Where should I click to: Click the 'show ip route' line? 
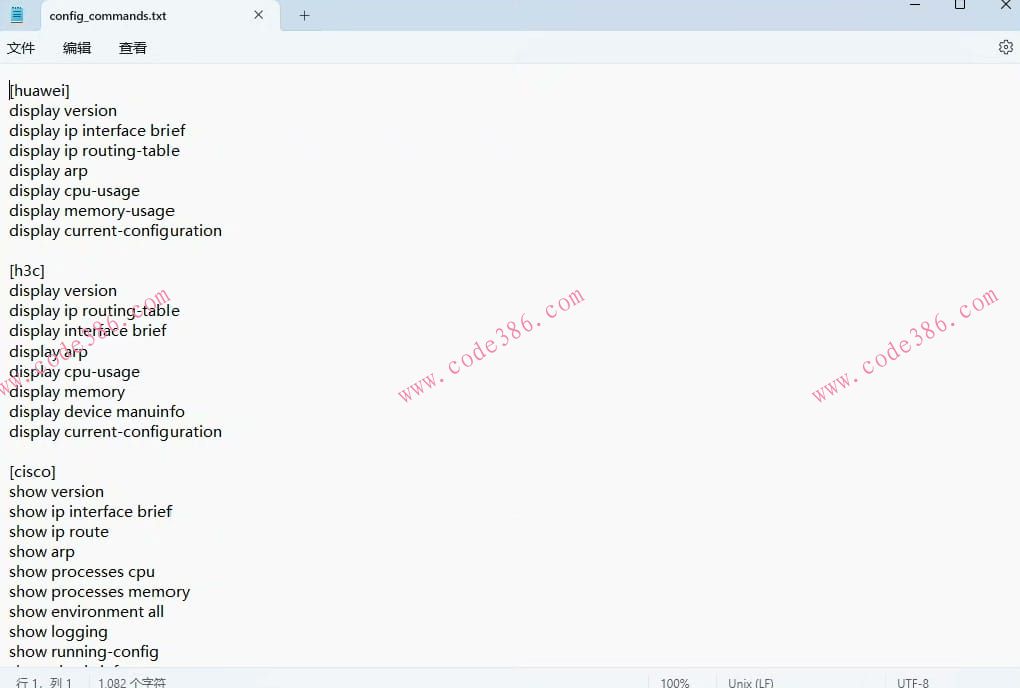tap(59, 532)
